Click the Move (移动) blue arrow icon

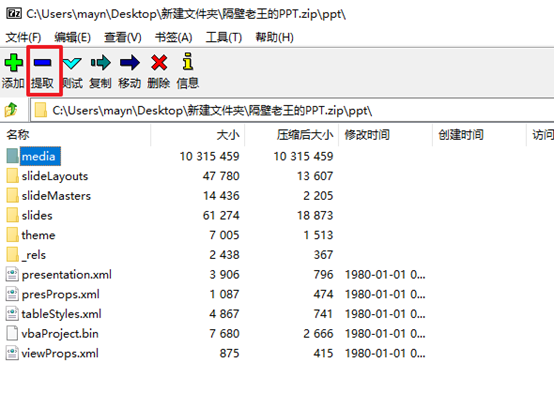pyautogui.click(x=130, y=63)
